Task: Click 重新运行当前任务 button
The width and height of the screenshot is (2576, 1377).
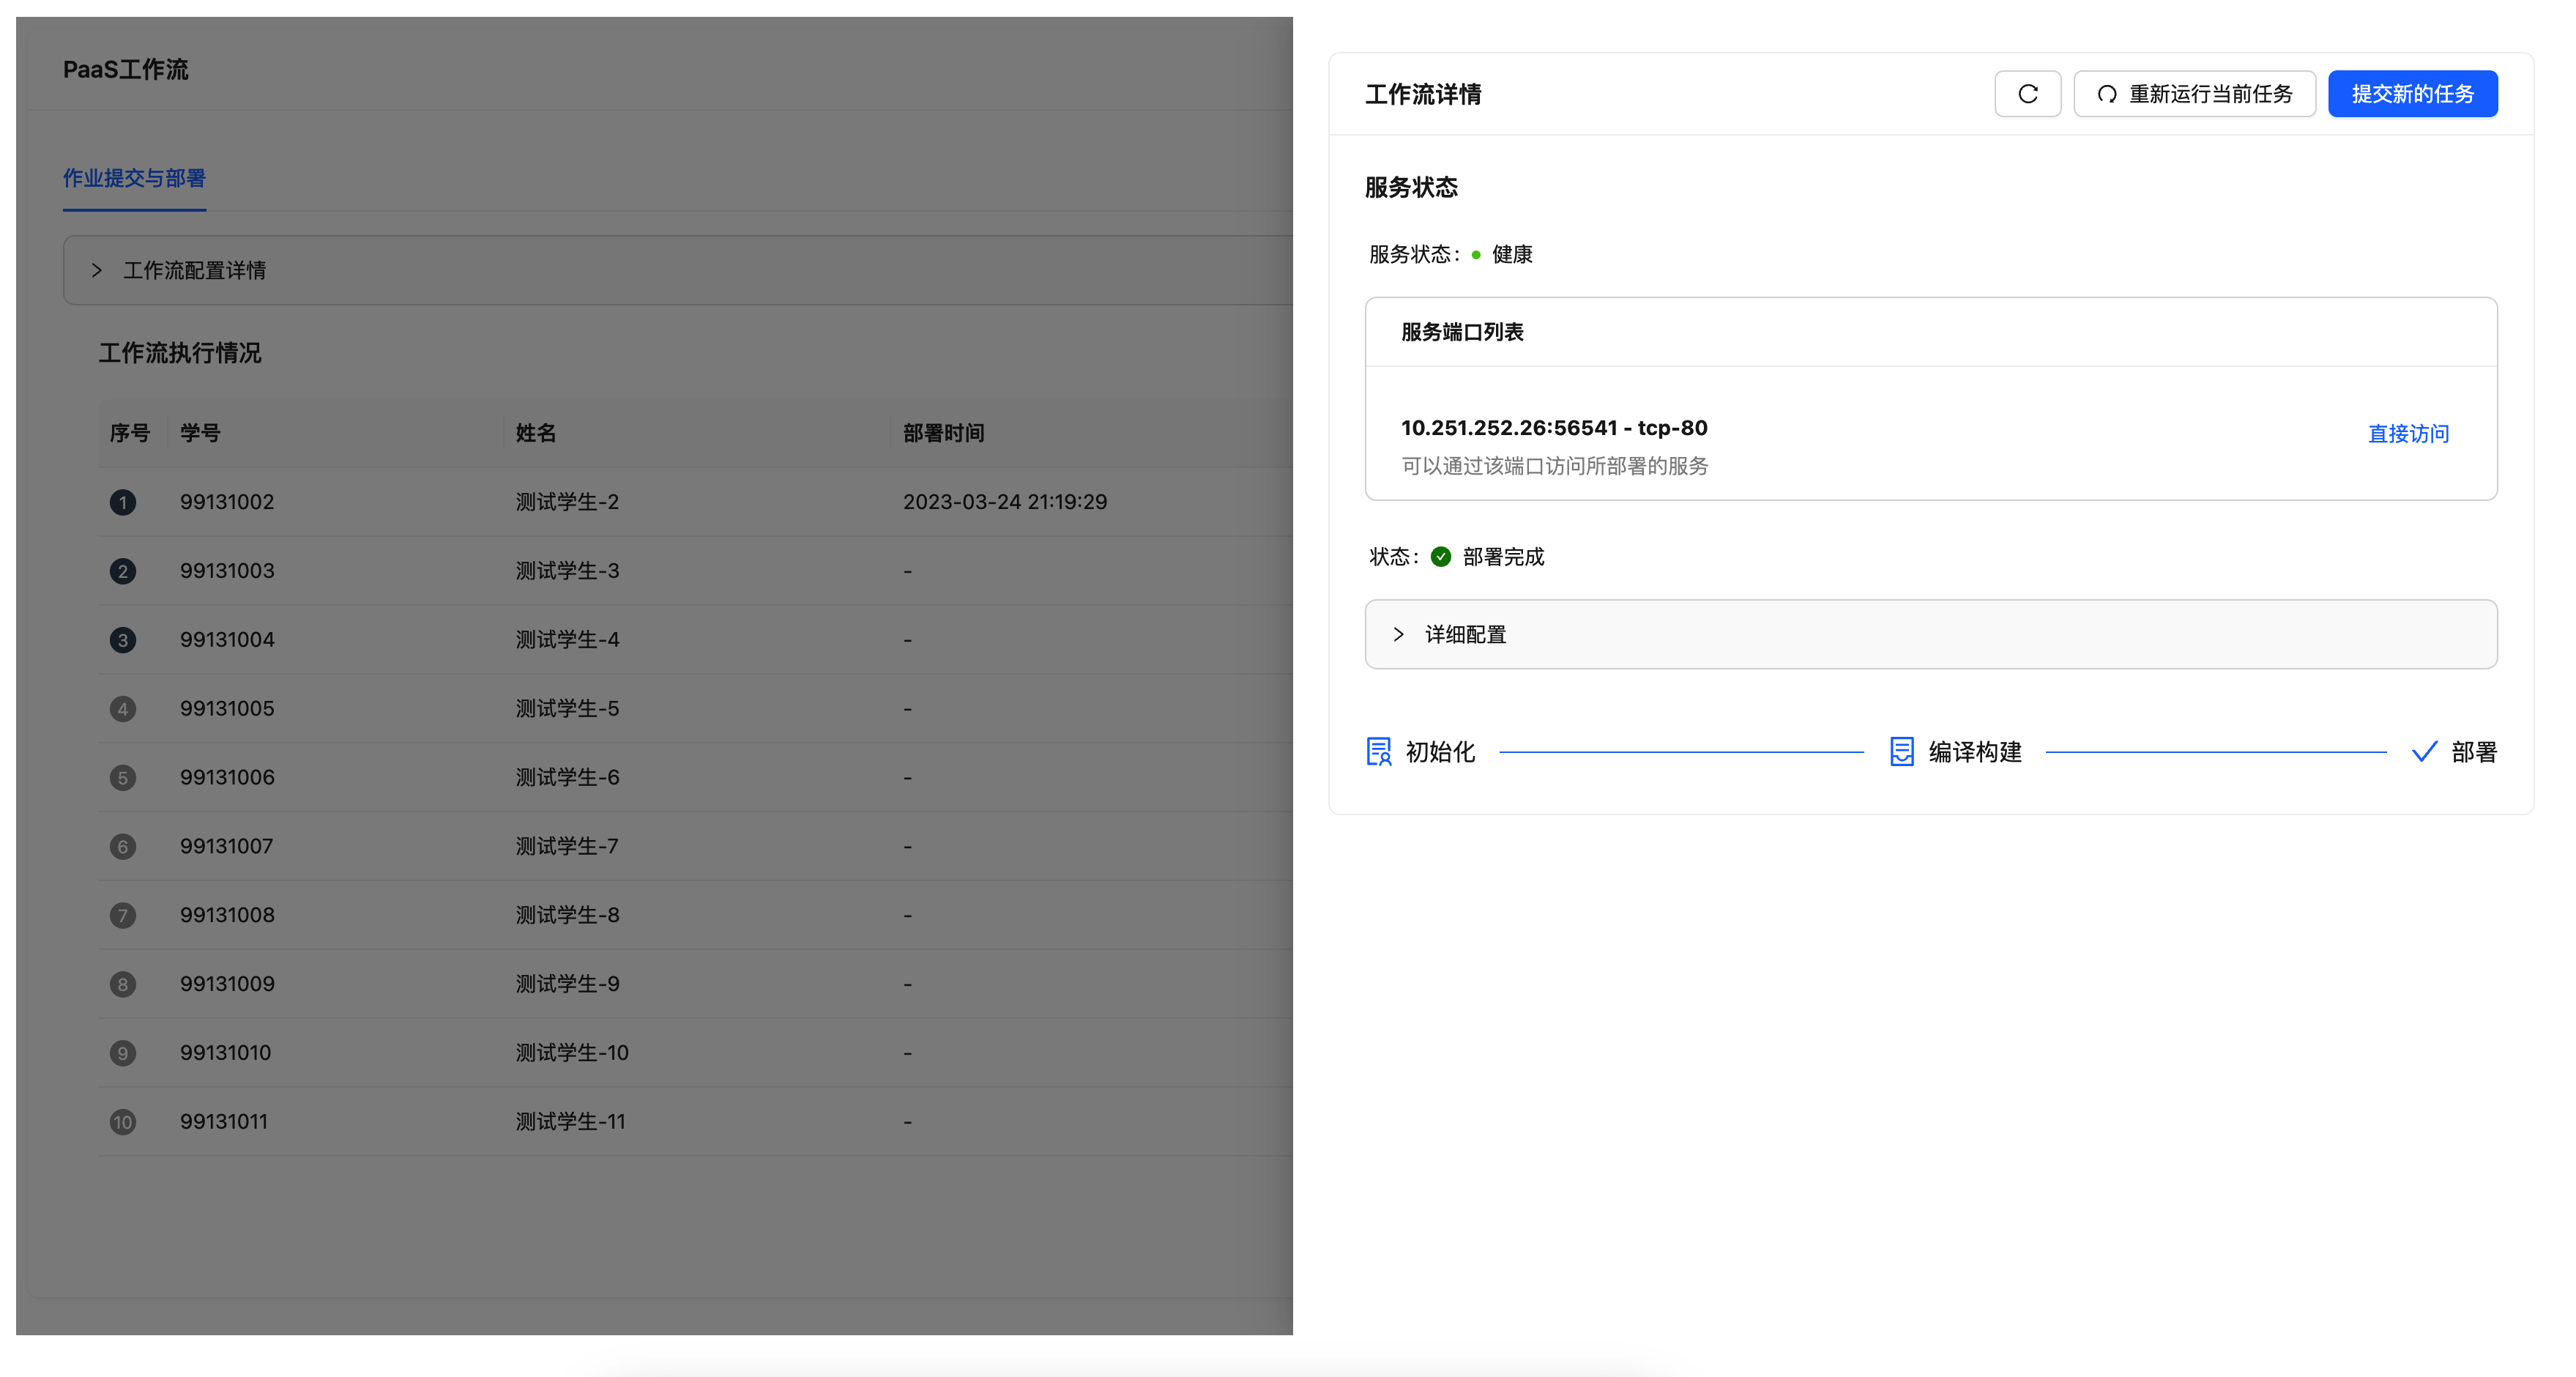Action: click(2194, 94)
